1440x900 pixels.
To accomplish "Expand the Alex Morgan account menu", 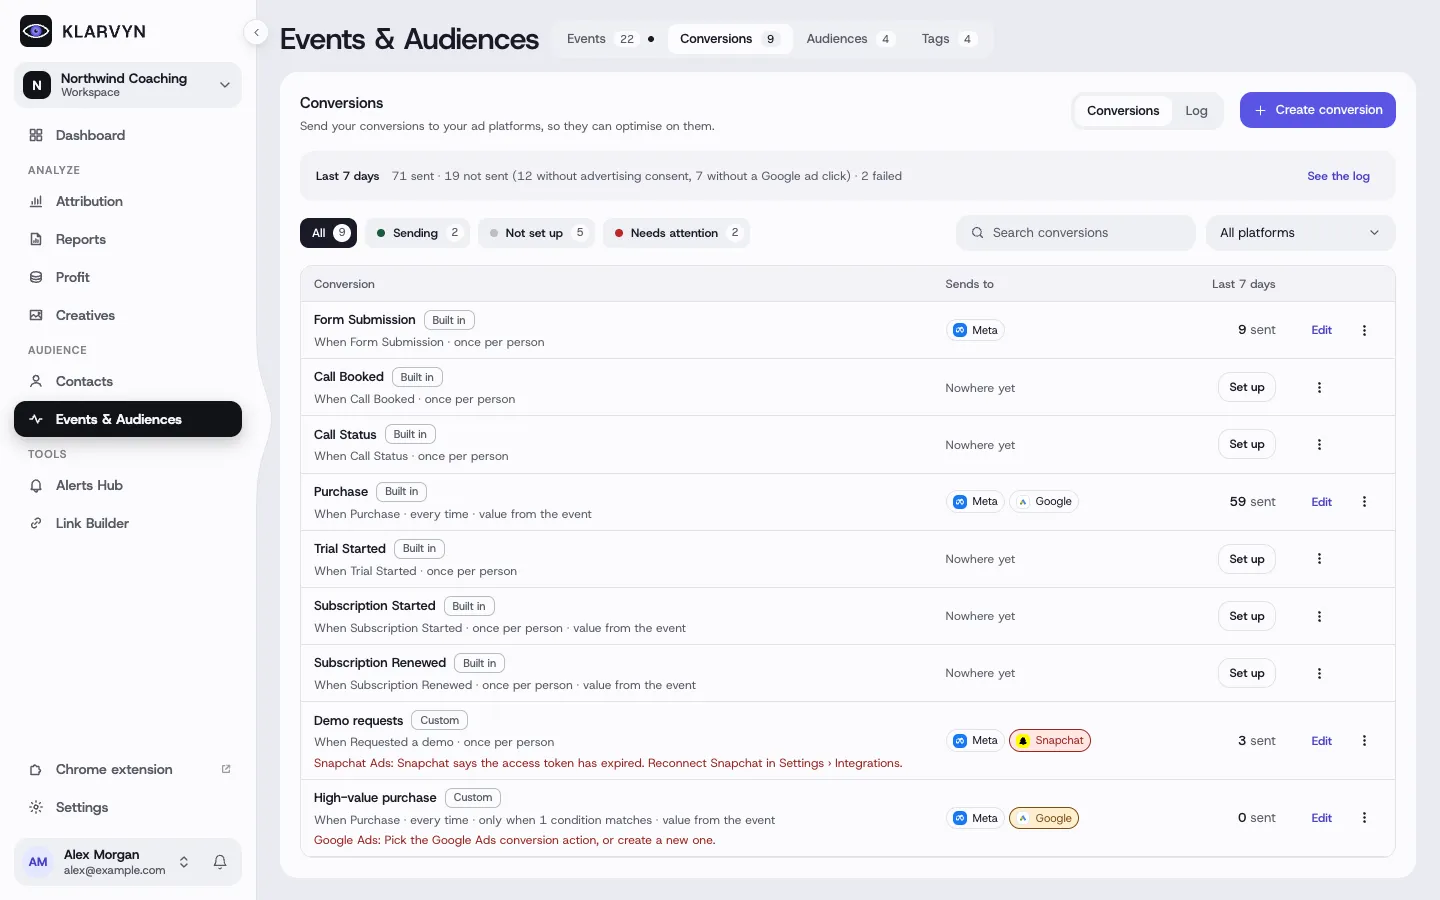I will pyautogui.click(x=108, y=862).
